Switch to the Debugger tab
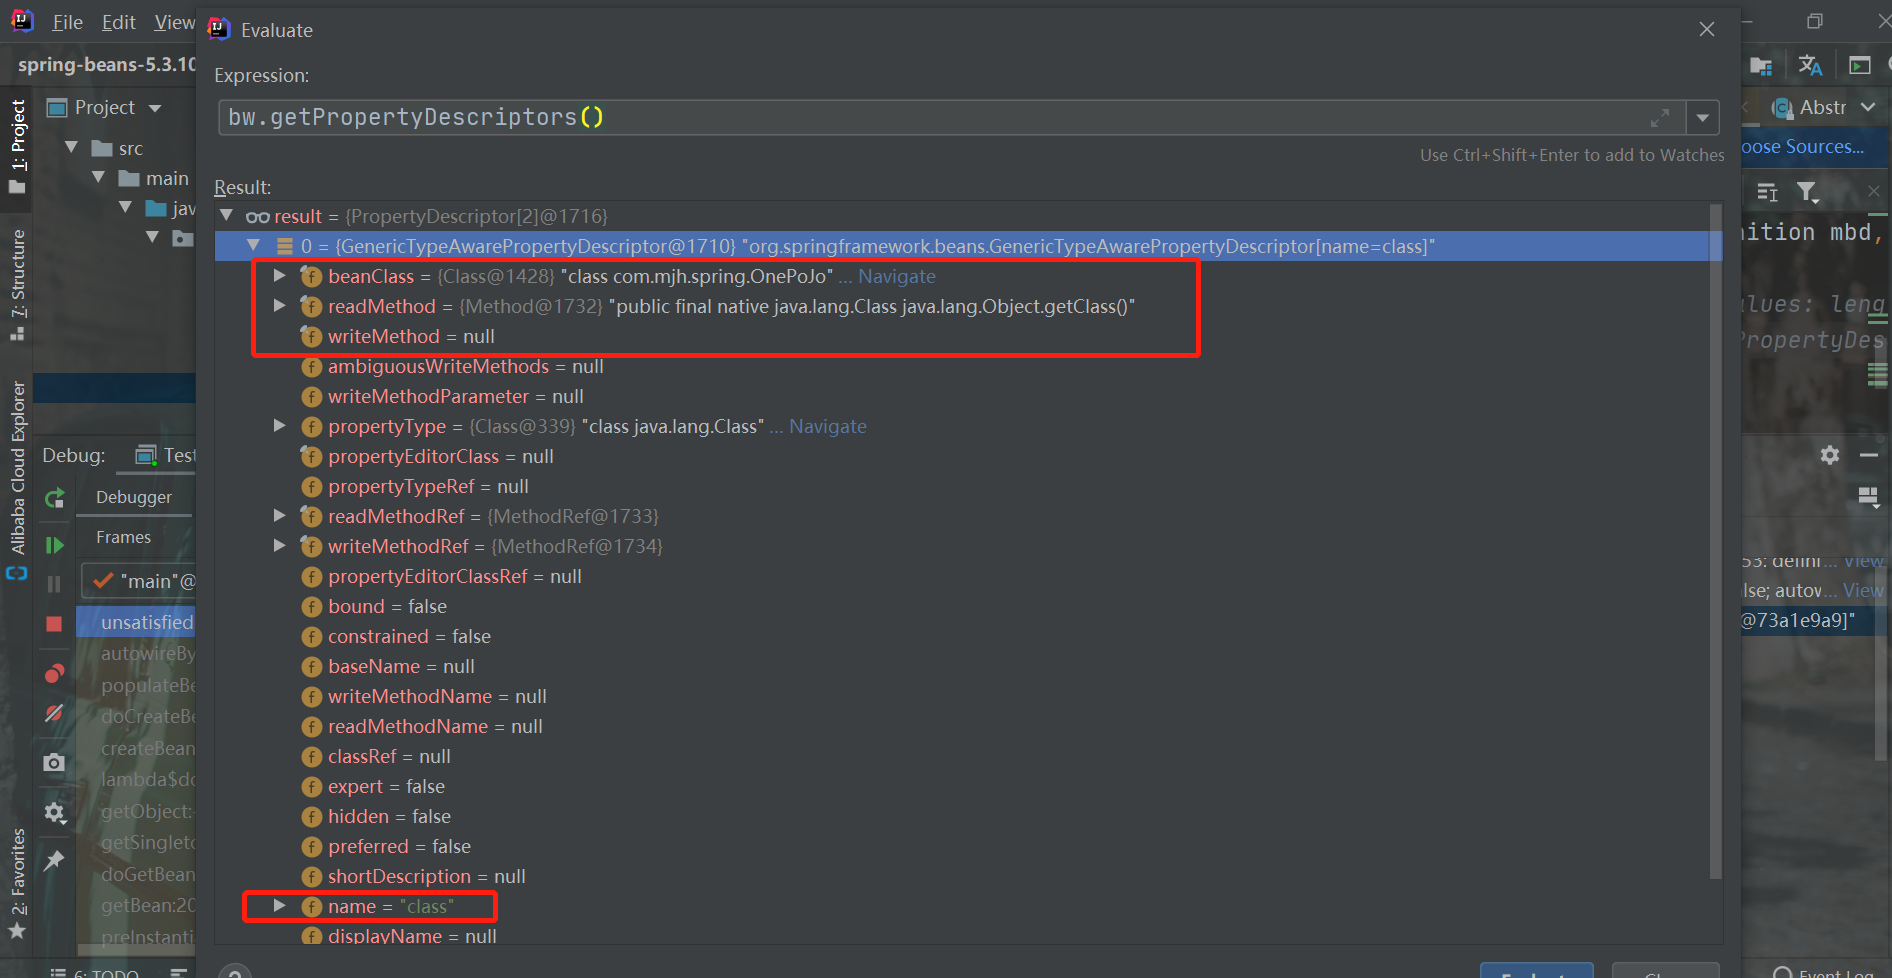1892x978 pixels. [134, 497]
